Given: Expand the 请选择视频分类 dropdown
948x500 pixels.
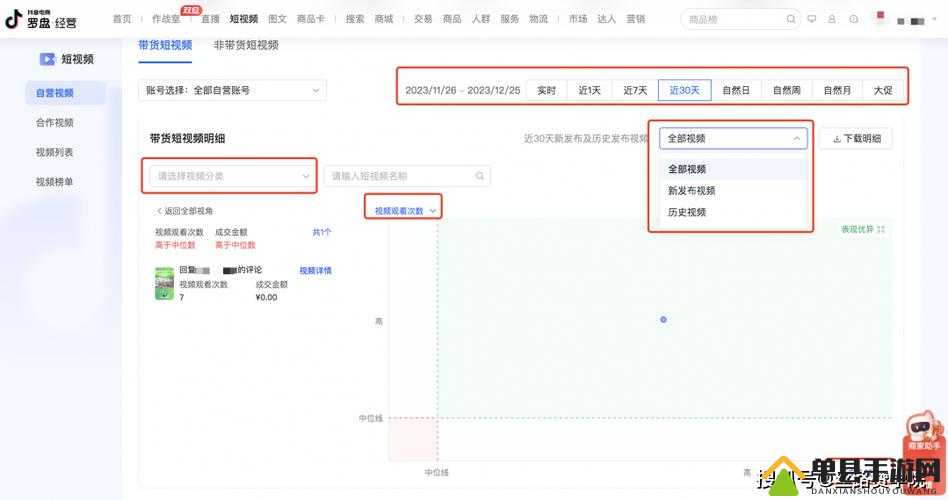Looking at the screenshot, I should 230,176.
